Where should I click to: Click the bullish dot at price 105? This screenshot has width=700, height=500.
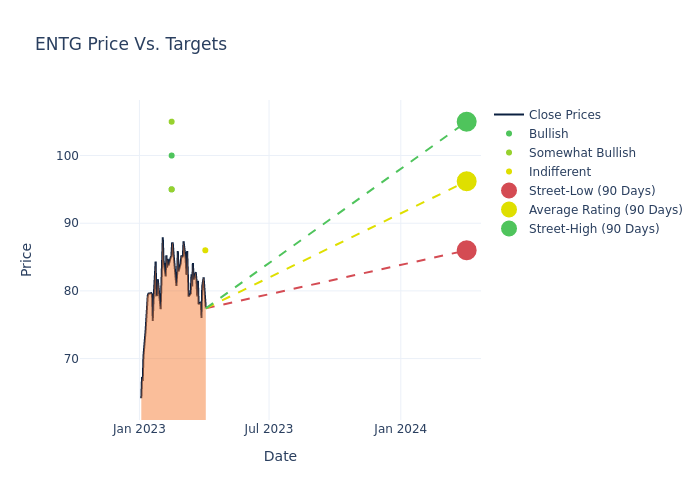click(171, 122)
